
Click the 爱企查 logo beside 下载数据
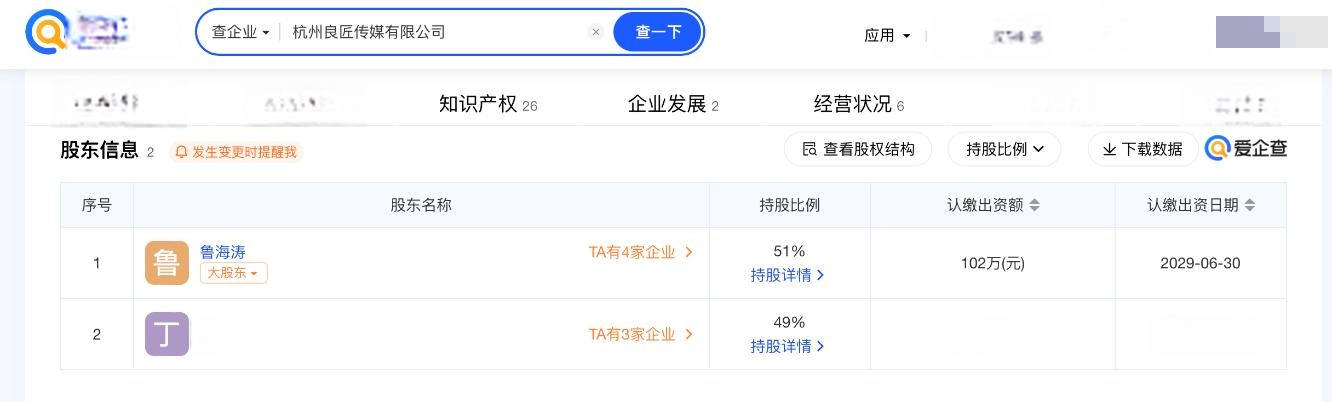(x=1246, y=149)
